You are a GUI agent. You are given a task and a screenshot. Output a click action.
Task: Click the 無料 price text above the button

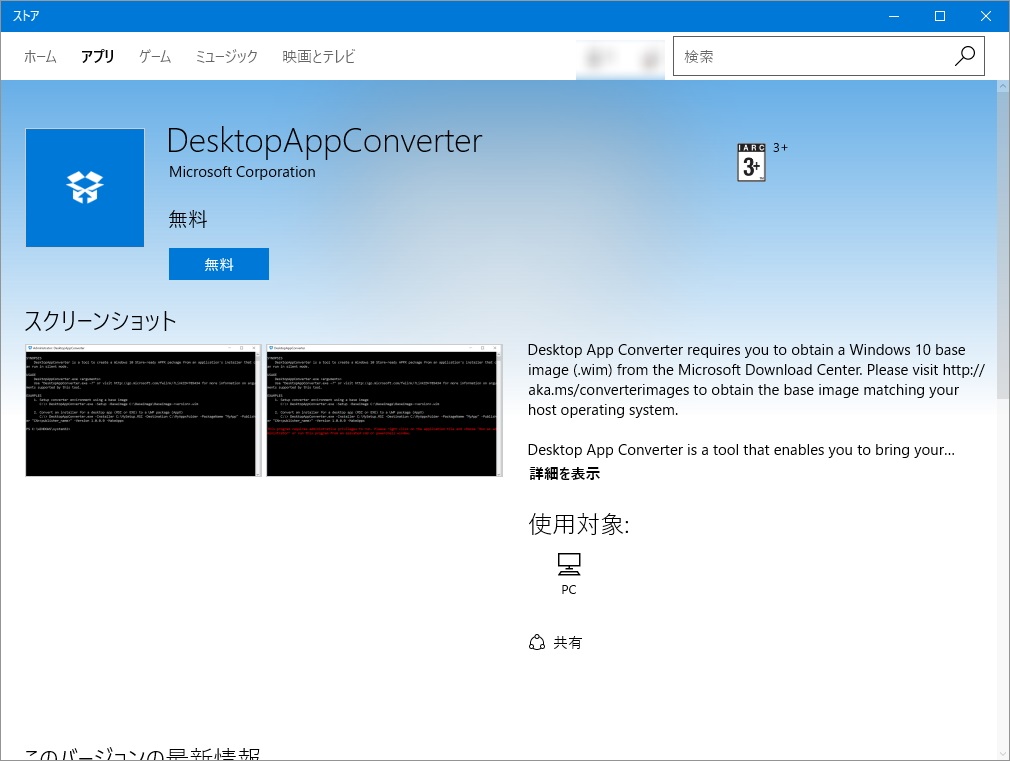188,220
